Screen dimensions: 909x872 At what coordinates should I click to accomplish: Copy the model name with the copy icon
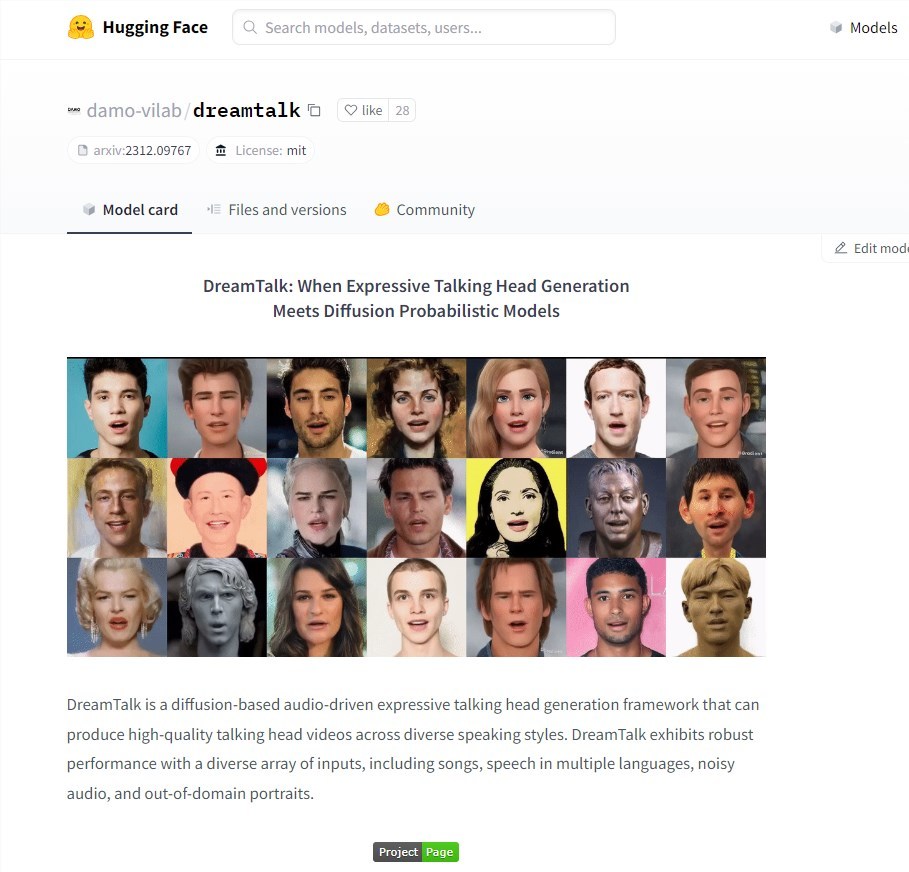314,110
